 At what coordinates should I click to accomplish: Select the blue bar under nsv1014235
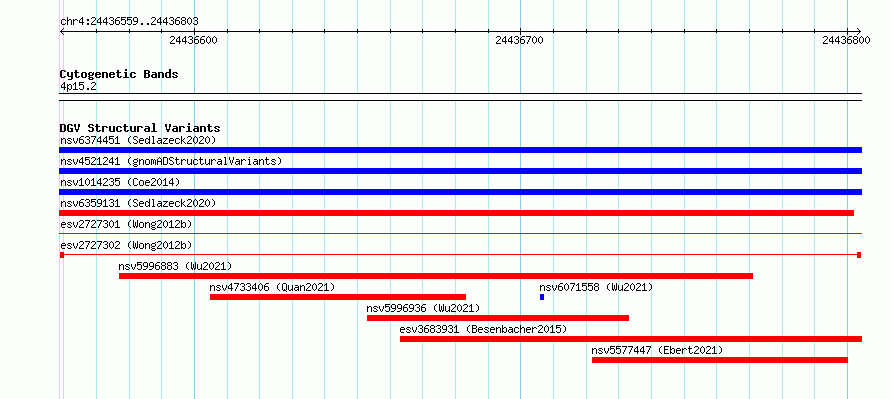tap(460, 192)
